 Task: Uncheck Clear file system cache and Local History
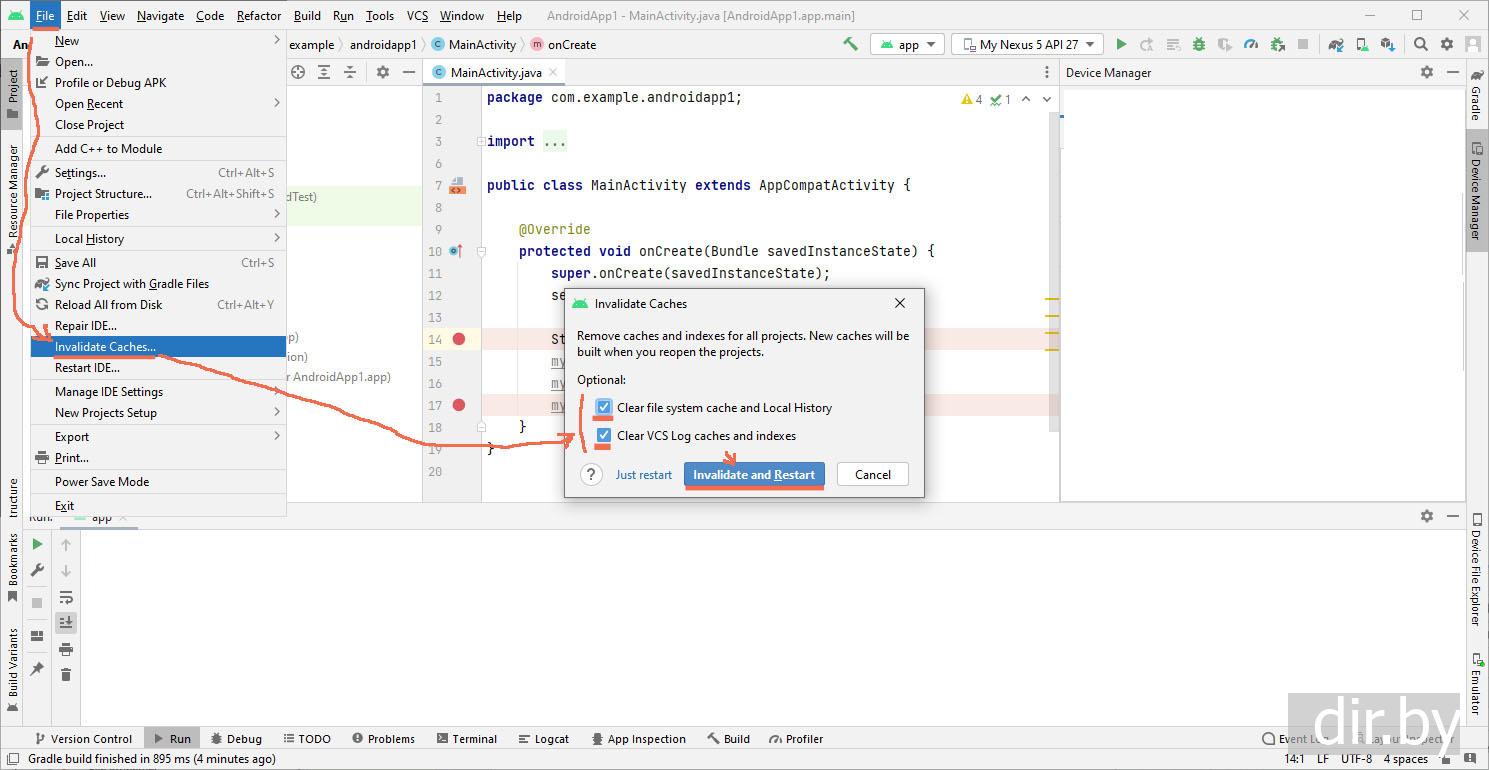point(604,408)
